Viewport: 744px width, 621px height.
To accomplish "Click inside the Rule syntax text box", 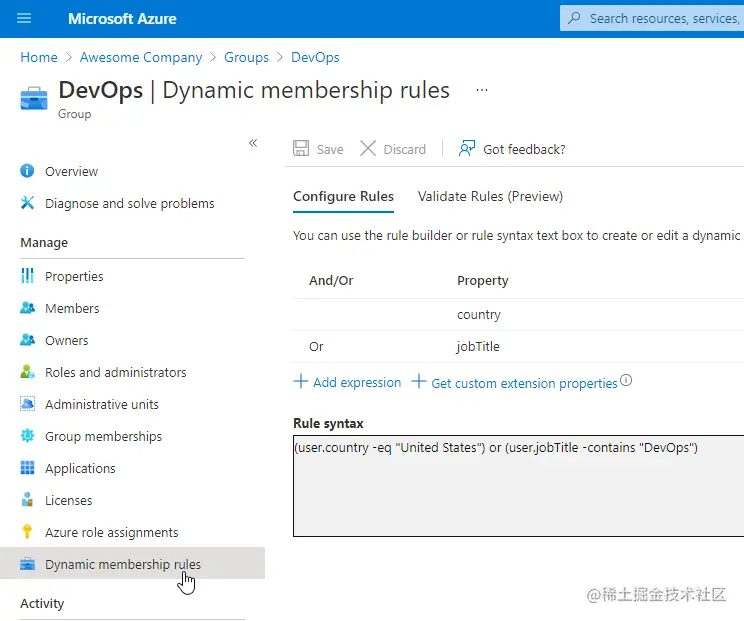I will pos(519,486).
